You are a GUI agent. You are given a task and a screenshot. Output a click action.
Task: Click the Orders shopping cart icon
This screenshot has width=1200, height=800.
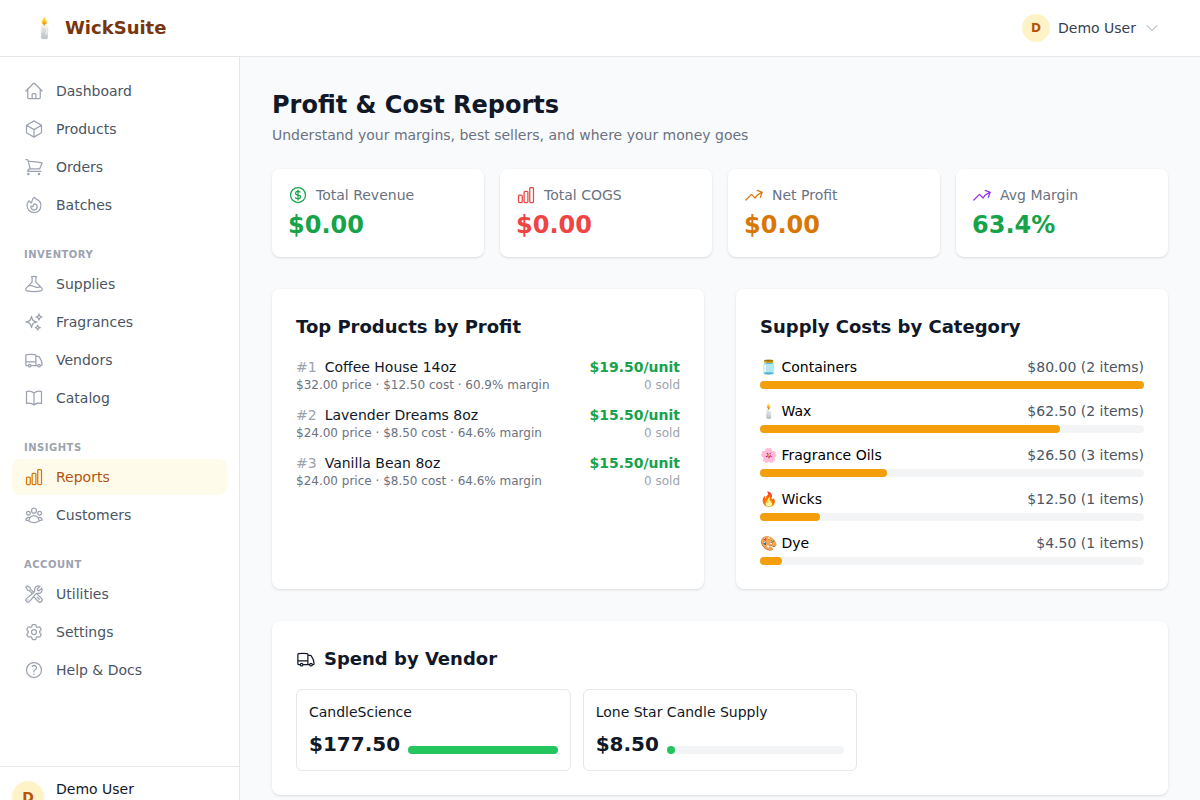coord(34,167)
